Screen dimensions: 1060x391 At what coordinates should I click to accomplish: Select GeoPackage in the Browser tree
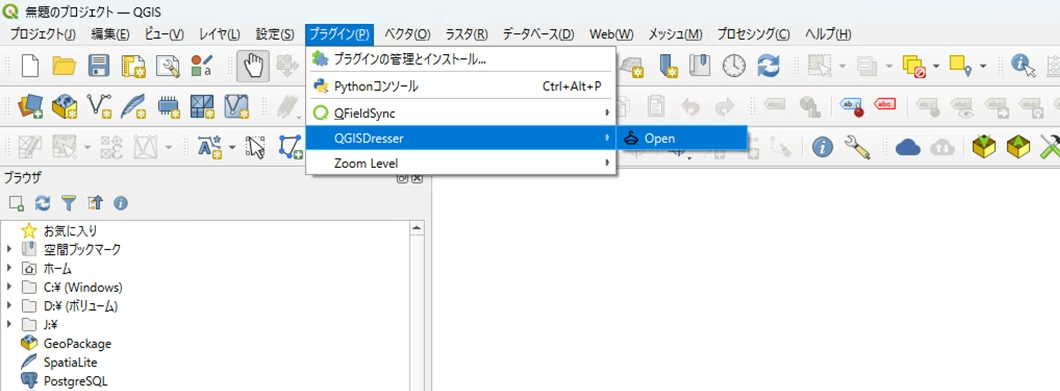coord(77,343)
